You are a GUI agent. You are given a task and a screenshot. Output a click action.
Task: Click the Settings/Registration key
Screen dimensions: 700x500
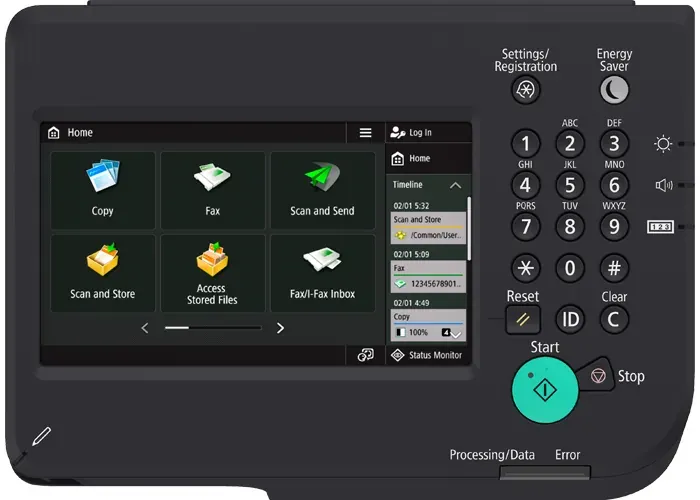coord(525,90)
